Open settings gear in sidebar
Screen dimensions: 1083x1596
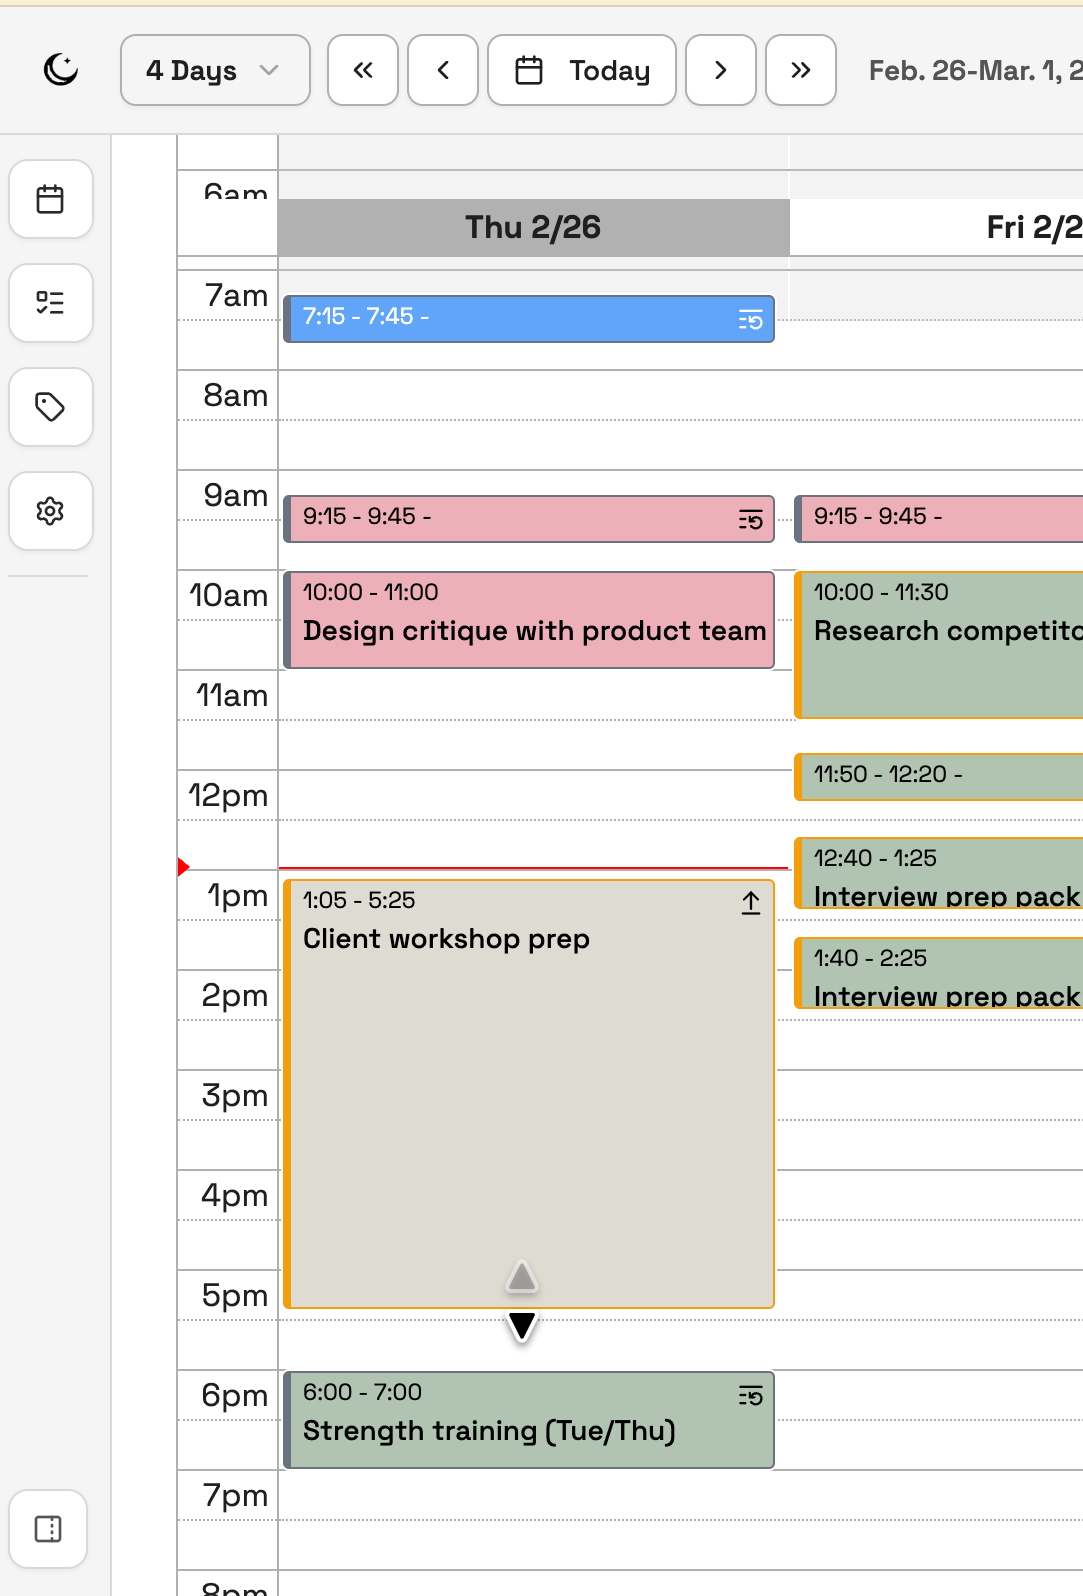pyautogui.click(x=50, y=511)
